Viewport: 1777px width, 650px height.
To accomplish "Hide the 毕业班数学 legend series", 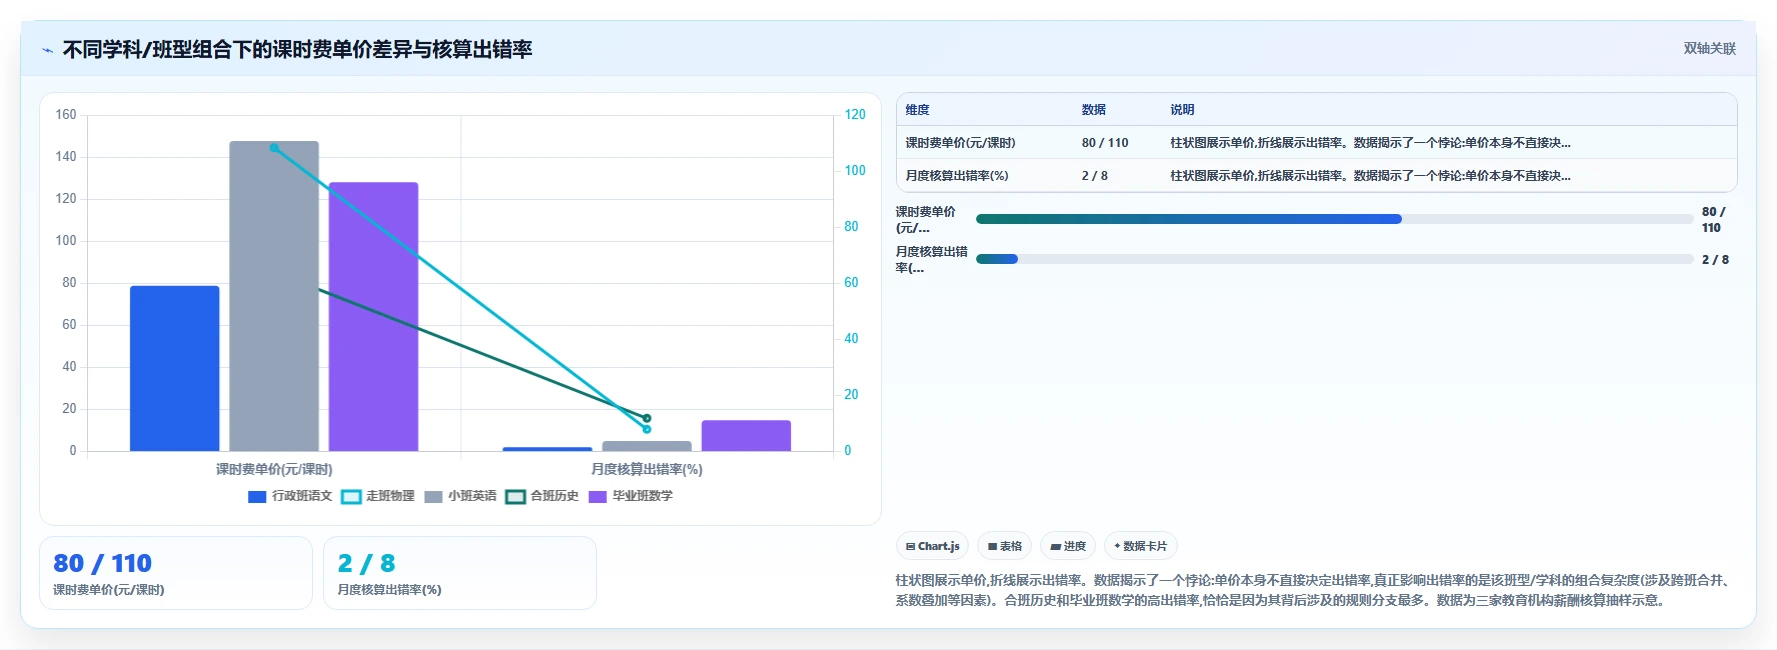I will (631, 496).
